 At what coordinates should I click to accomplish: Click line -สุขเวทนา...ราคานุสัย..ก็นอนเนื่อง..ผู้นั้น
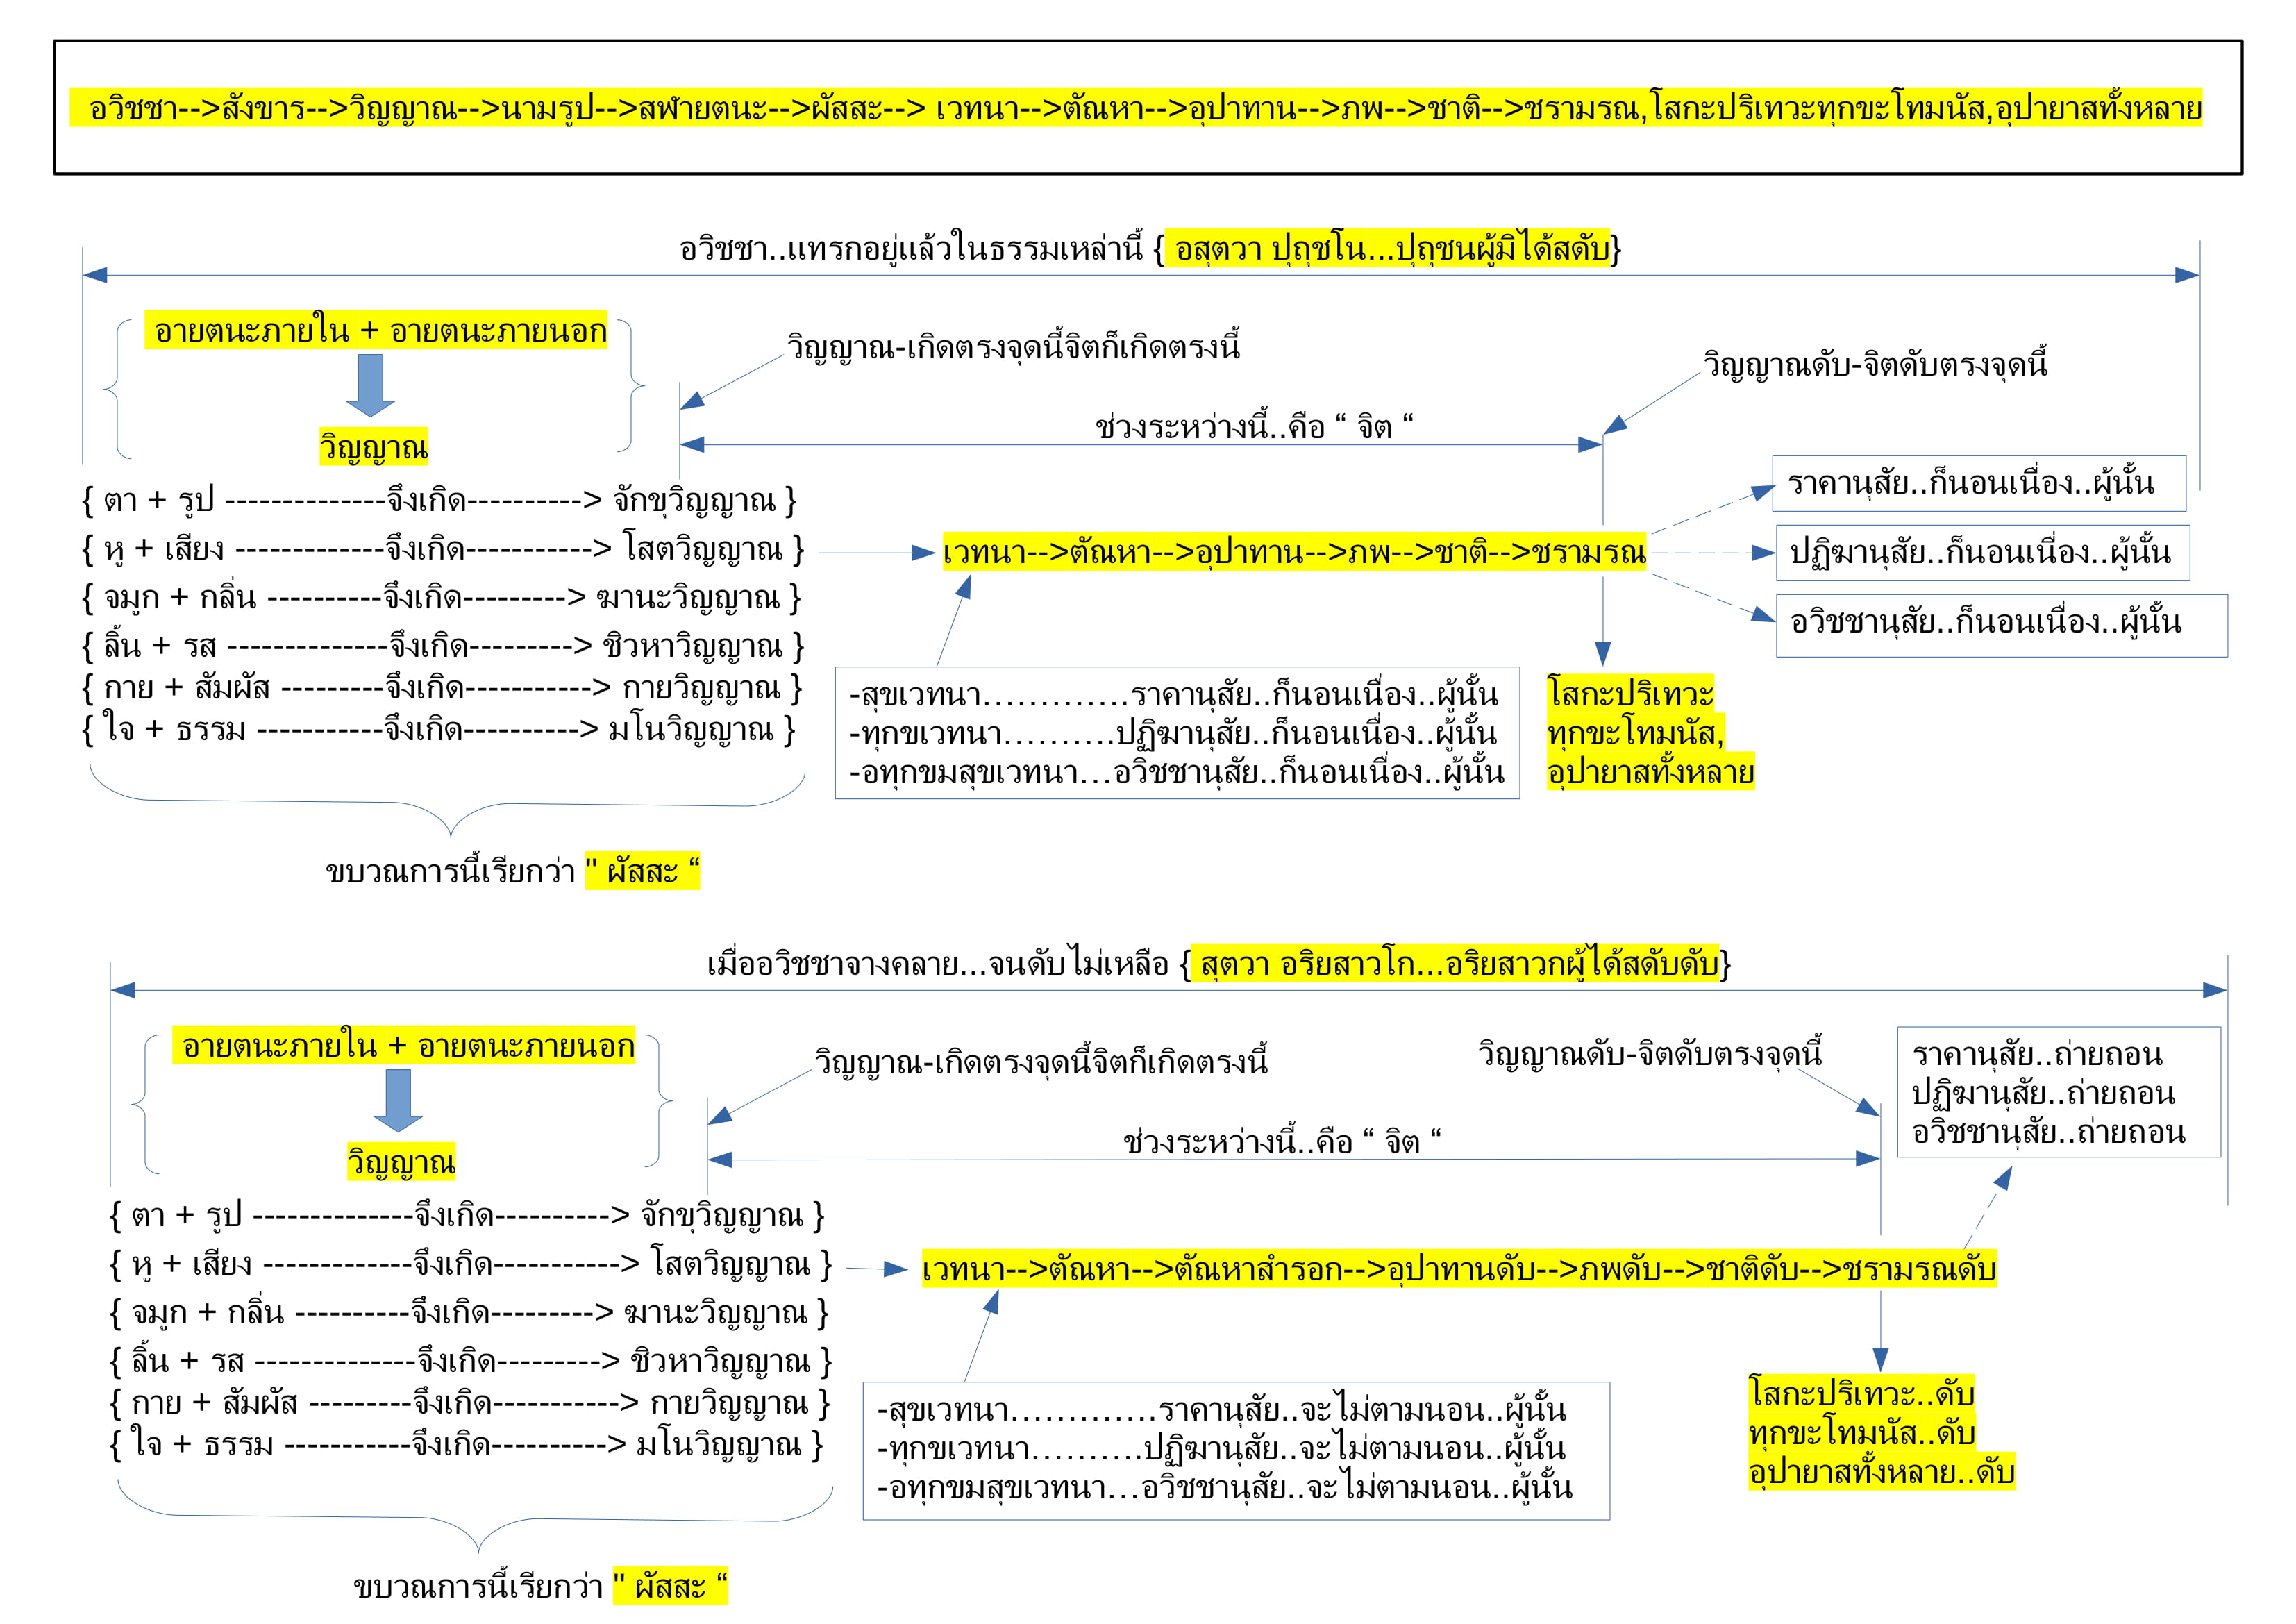pos(1174,694)
